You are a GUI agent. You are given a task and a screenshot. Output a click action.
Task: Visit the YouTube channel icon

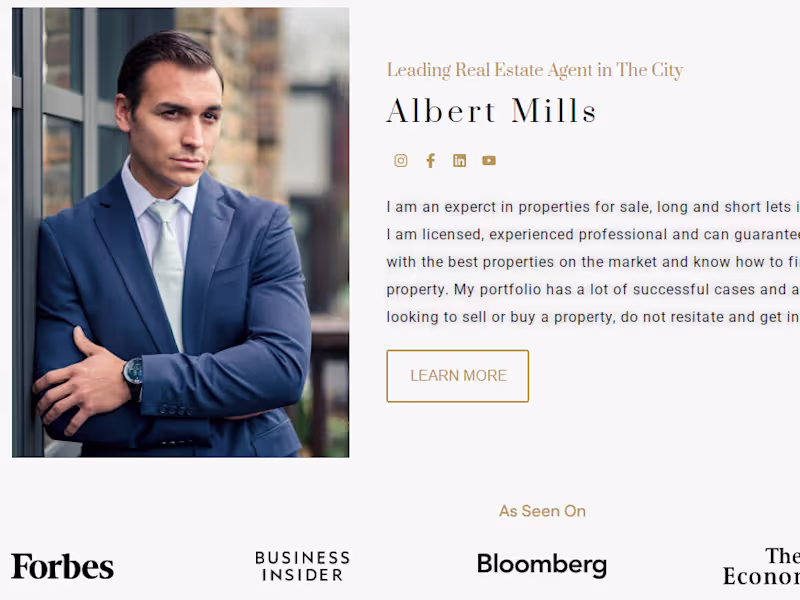[489, 161]
